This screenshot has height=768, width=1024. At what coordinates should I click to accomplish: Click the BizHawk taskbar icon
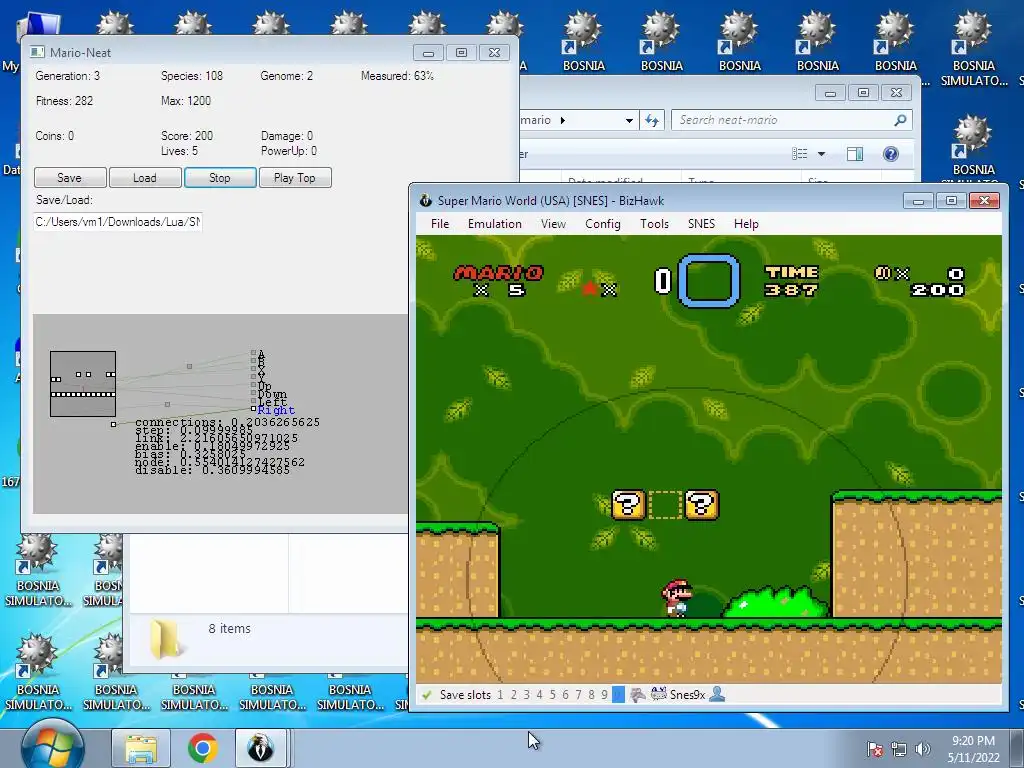[x=262, y=748]
